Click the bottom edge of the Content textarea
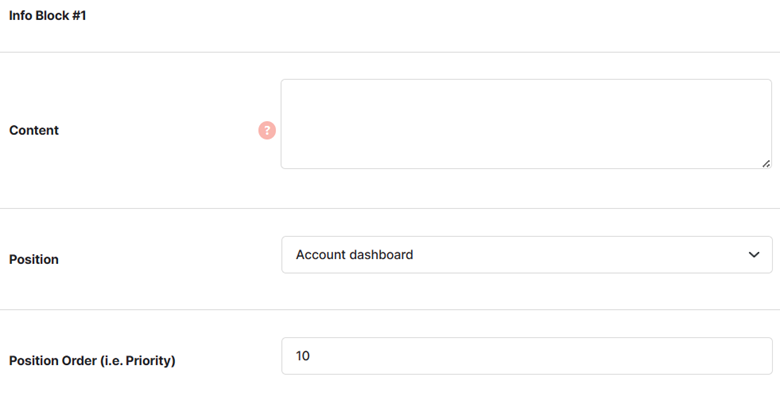 pos(526,168)
